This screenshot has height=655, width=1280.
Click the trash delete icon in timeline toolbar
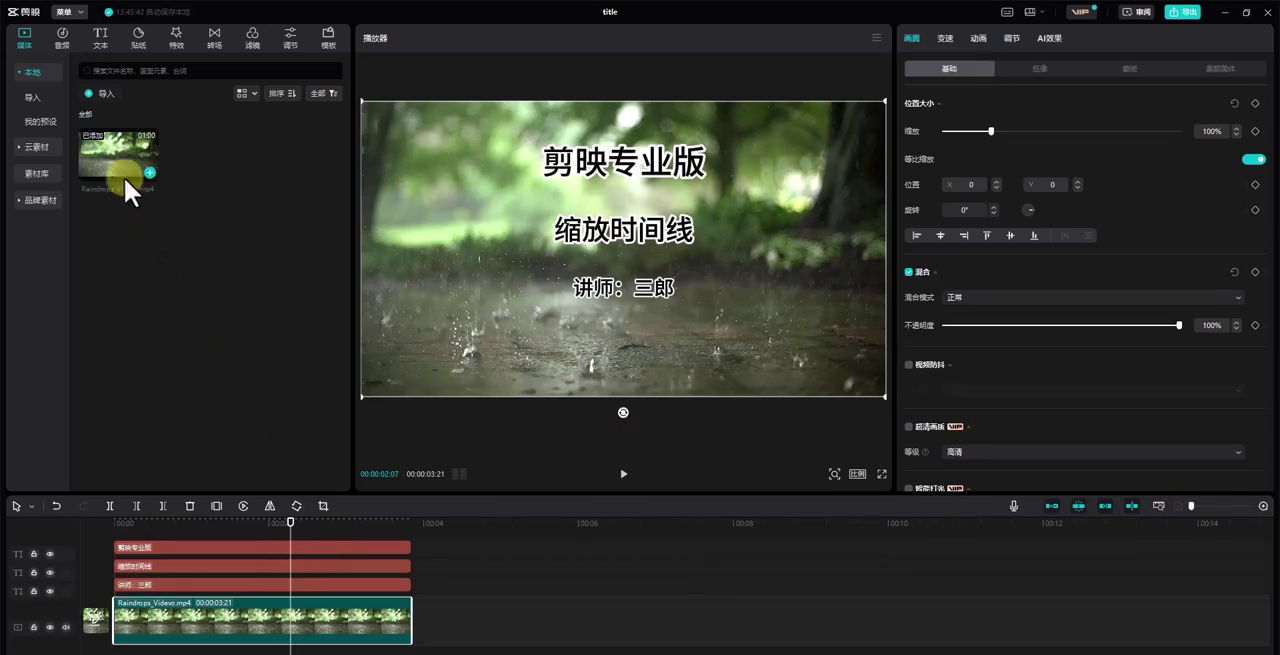click(x=190, y=506)
